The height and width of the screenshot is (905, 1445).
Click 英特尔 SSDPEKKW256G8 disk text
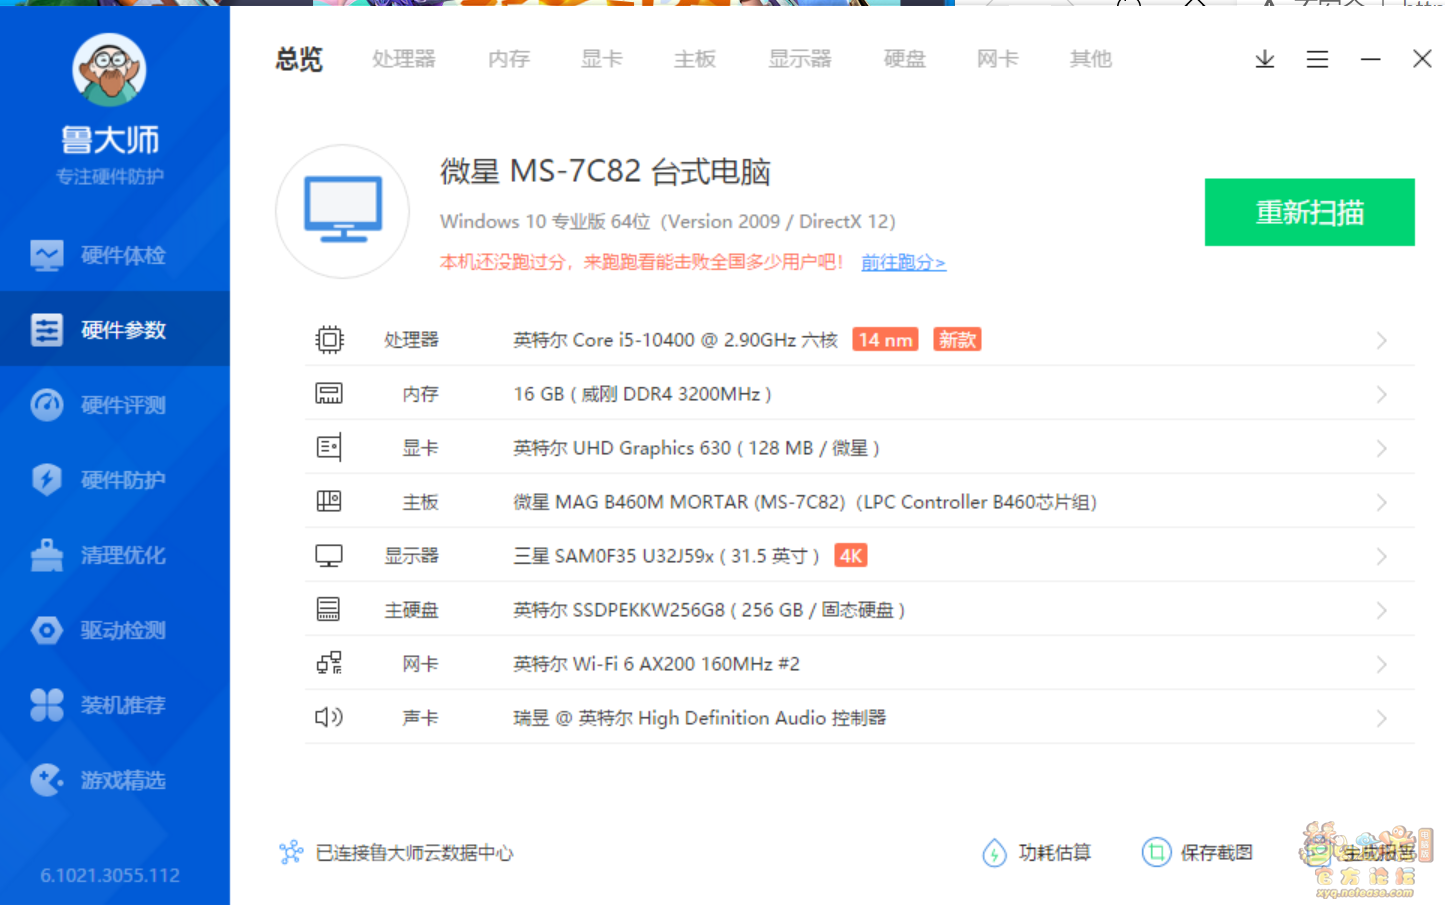pos(709,610)
